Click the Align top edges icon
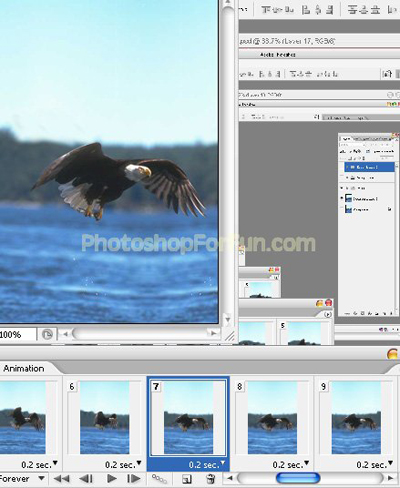 point(266,9)
